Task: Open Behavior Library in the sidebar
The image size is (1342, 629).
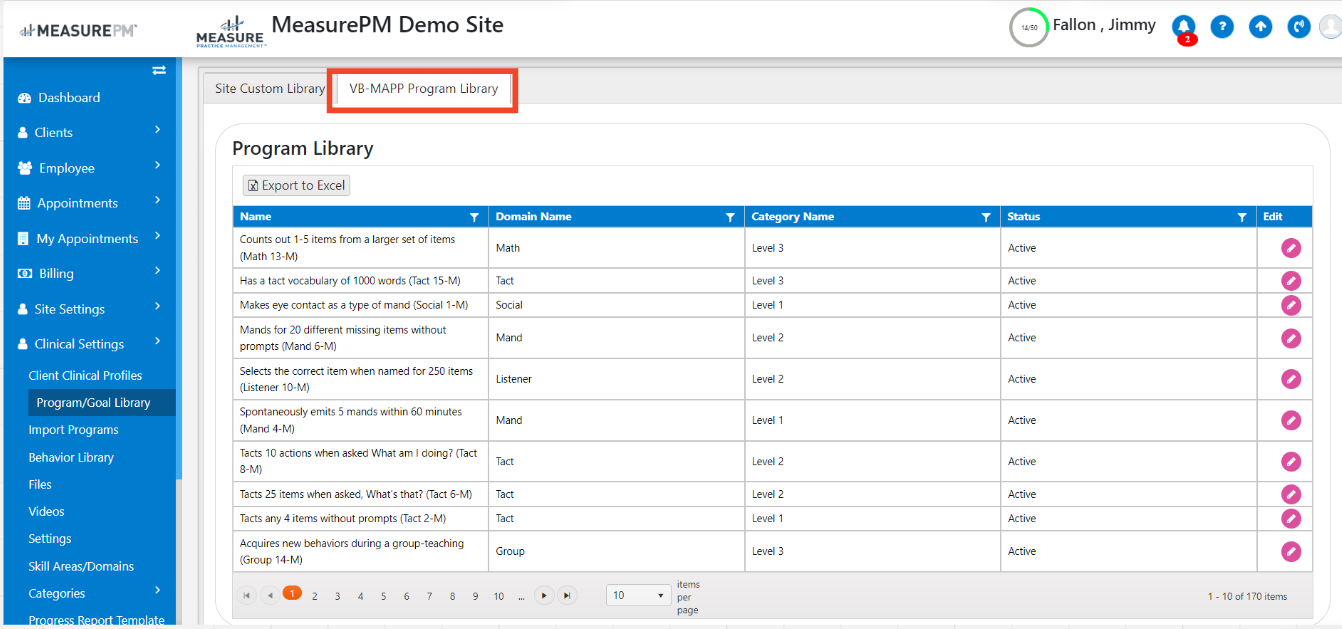Action: 71,458
